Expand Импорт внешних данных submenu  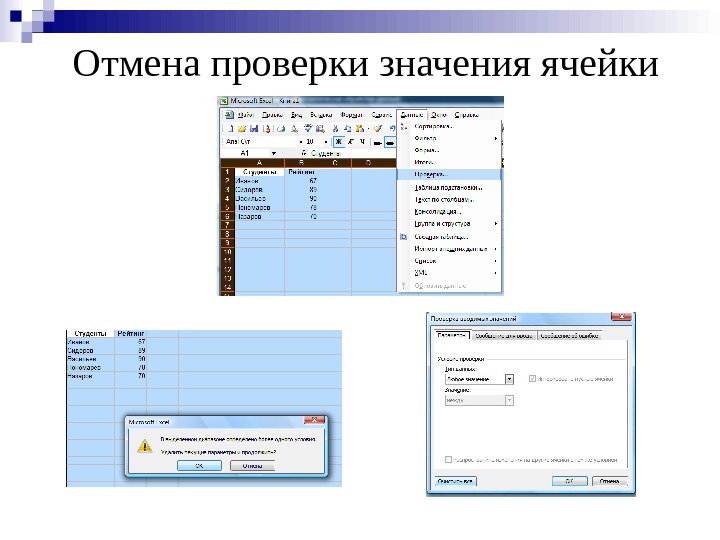[x=450, y=249]
